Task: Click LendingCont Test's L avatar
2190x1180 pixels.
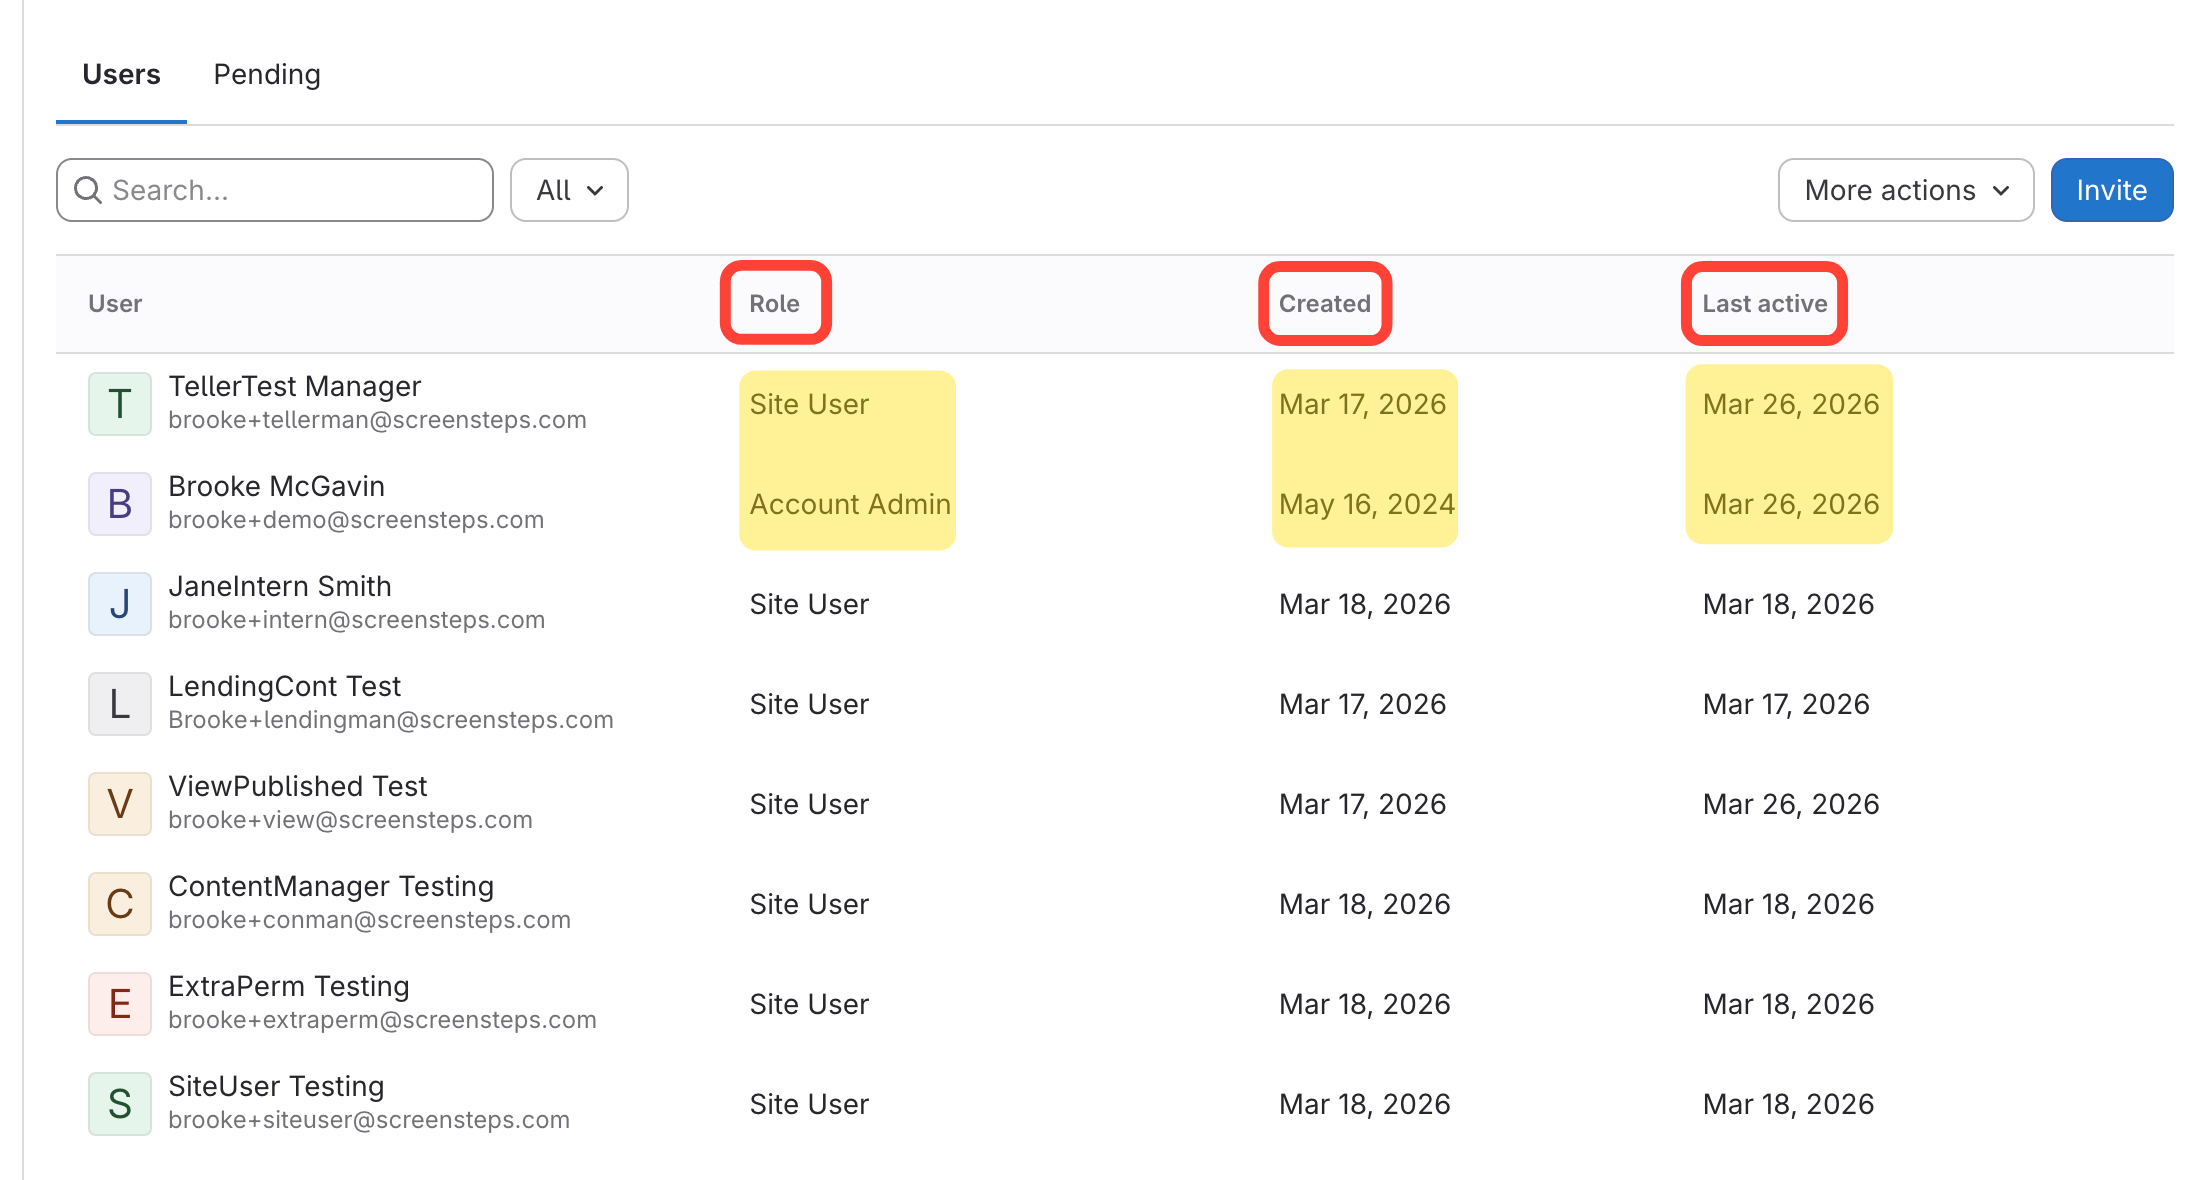Action: [120, 704]
